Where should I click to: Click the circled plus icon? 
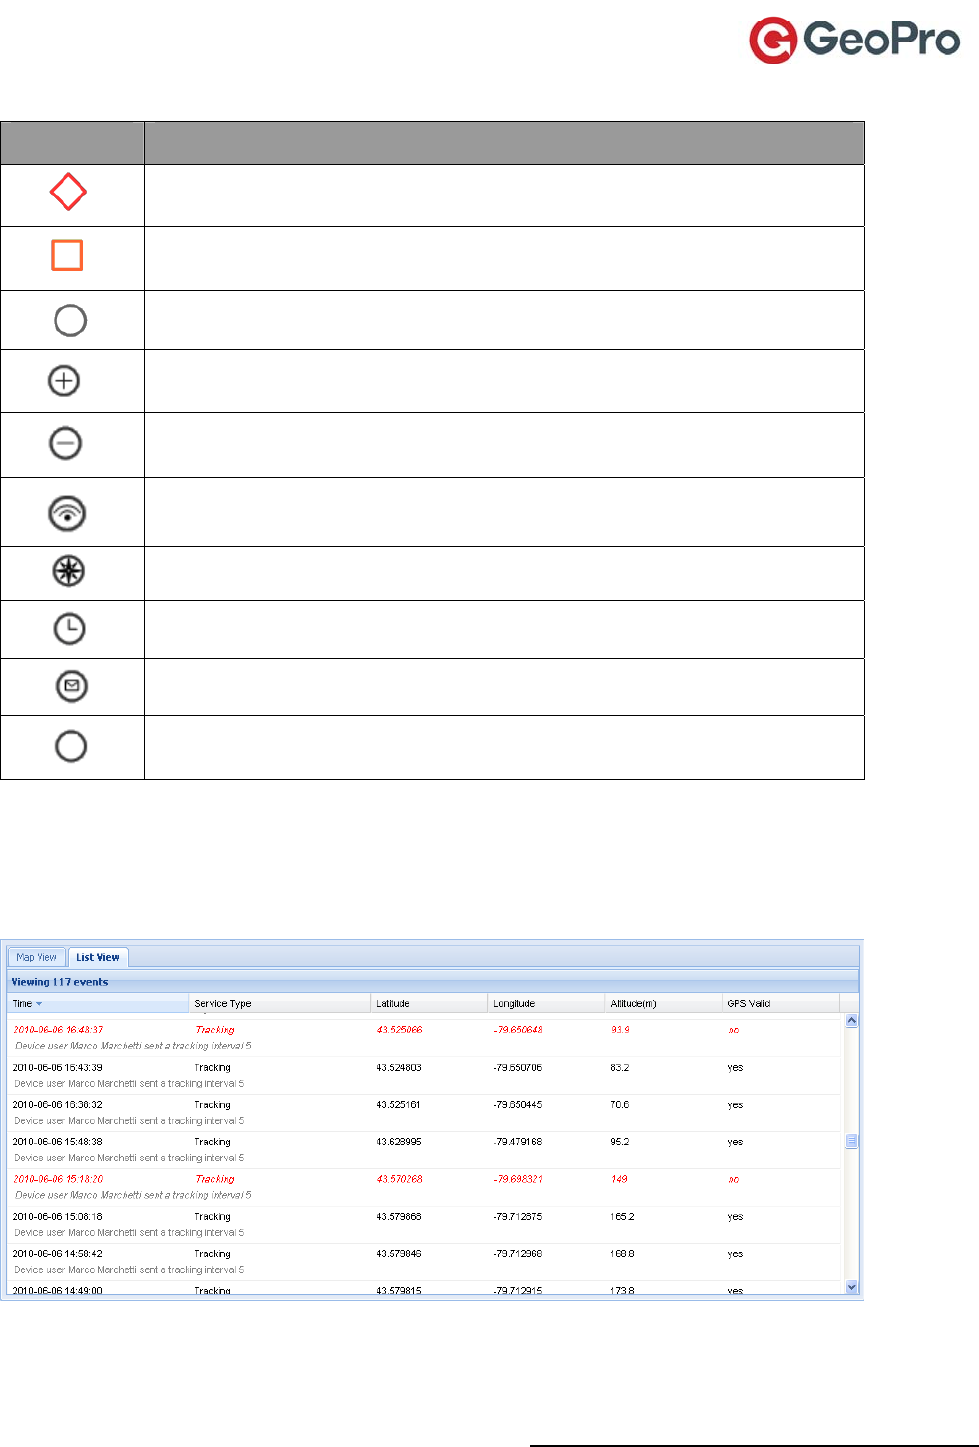pos(64,380)
